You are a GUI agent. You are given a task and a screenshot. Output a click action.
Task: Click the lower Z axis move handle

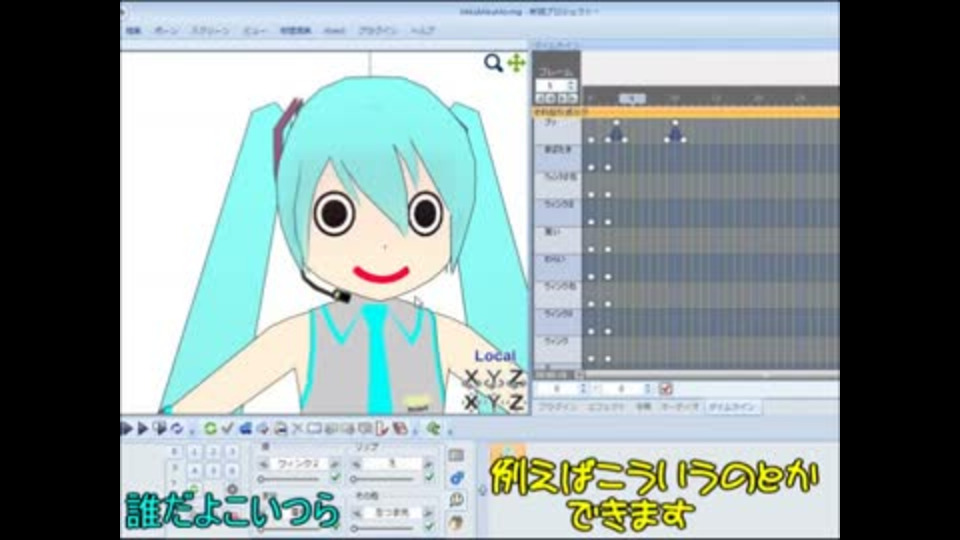[516, 402]
